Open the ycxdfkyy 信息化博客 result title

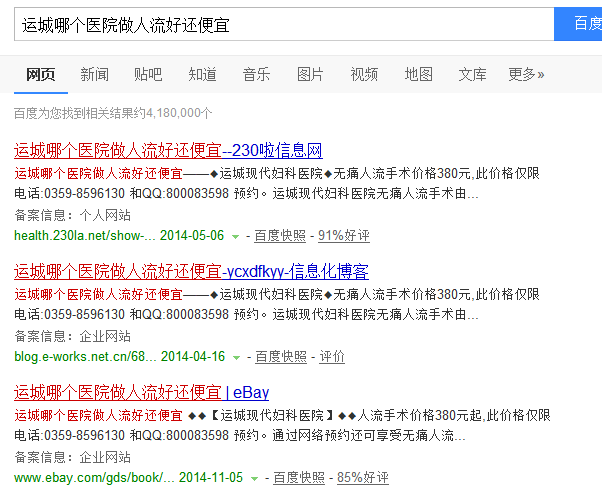coord(191,271)
